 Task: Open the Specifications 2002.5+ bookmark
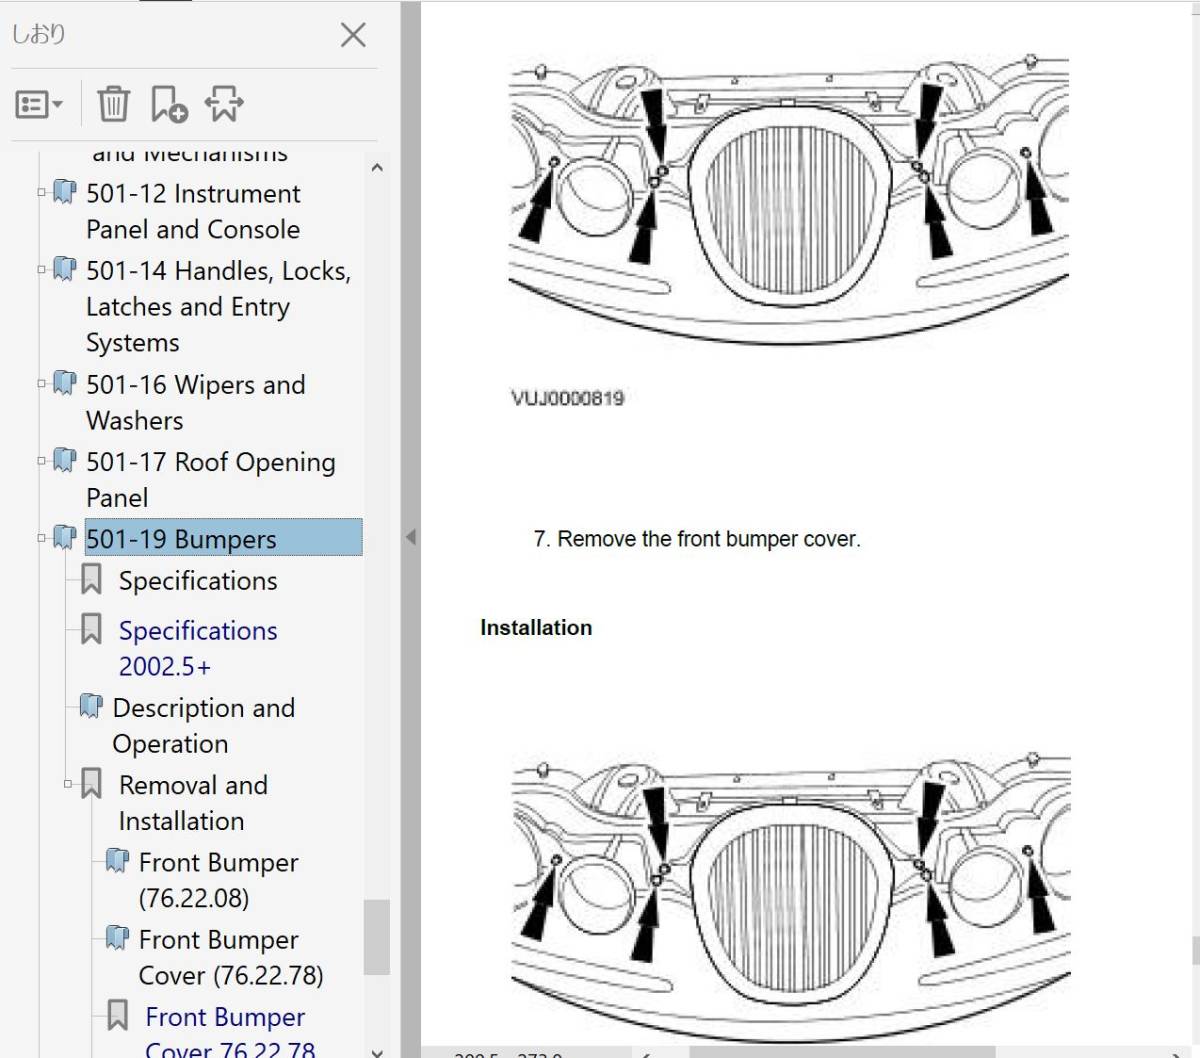coord(198,648)
